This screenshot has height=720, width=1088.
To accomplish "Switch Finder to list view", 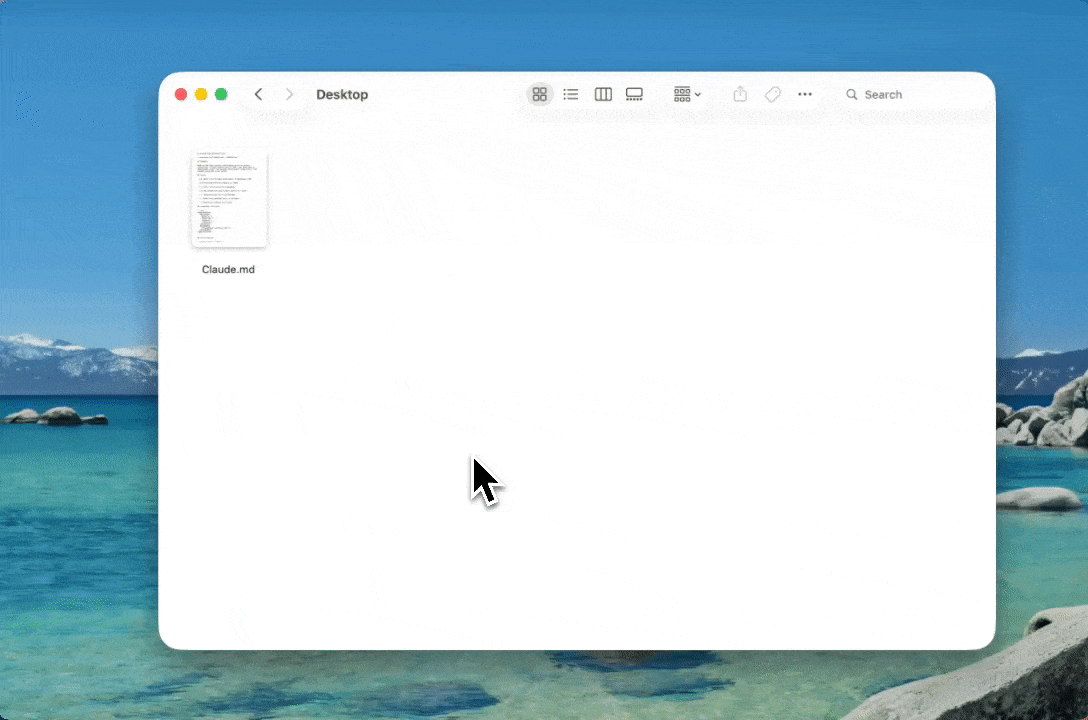I will point(571,94).
